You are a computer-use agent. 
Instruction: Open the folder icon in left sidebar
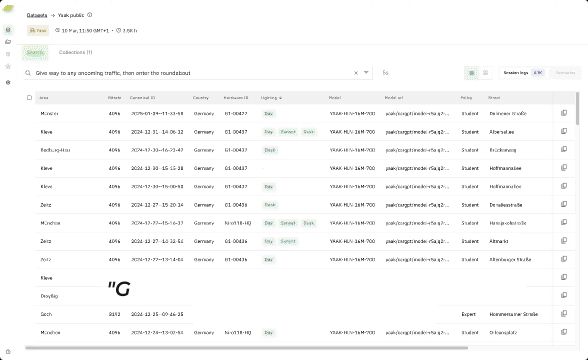[x=8, y=42]
